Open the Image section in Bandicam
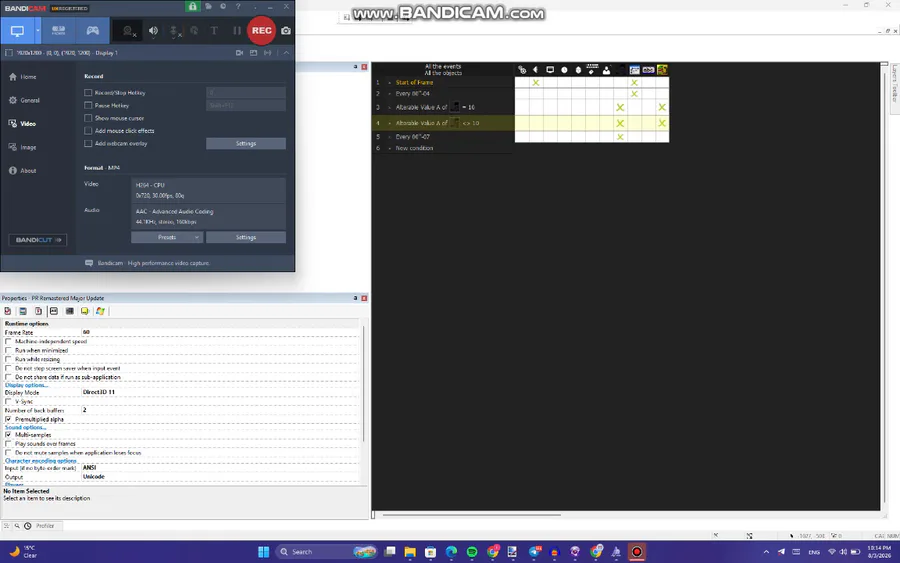 23,147
